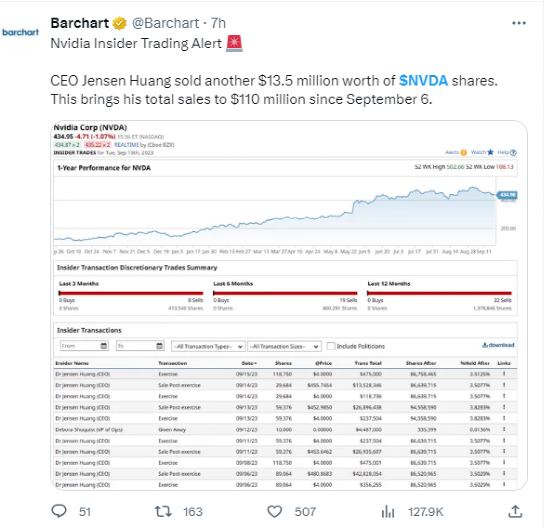The image size is (553, 528).
Task: Toggle the Include Politicians checkbox
Action: (330, 346)
